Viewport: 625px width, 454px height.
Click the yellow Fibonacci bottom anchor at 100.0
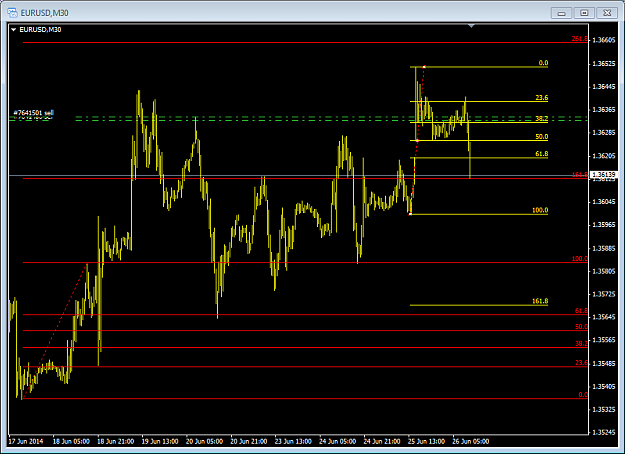410,214
